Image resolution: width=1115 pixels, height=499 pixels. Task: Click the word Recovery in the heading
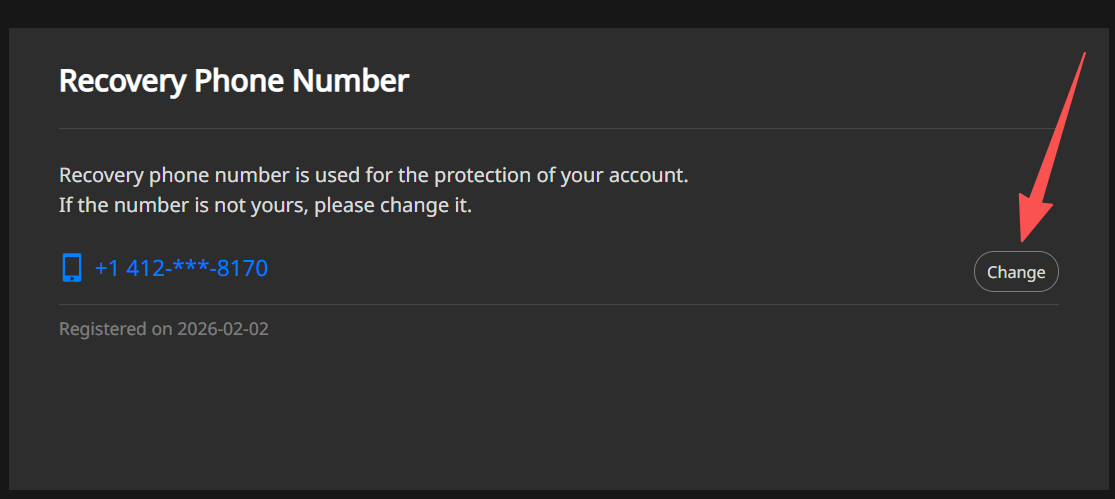coord(122,81)
